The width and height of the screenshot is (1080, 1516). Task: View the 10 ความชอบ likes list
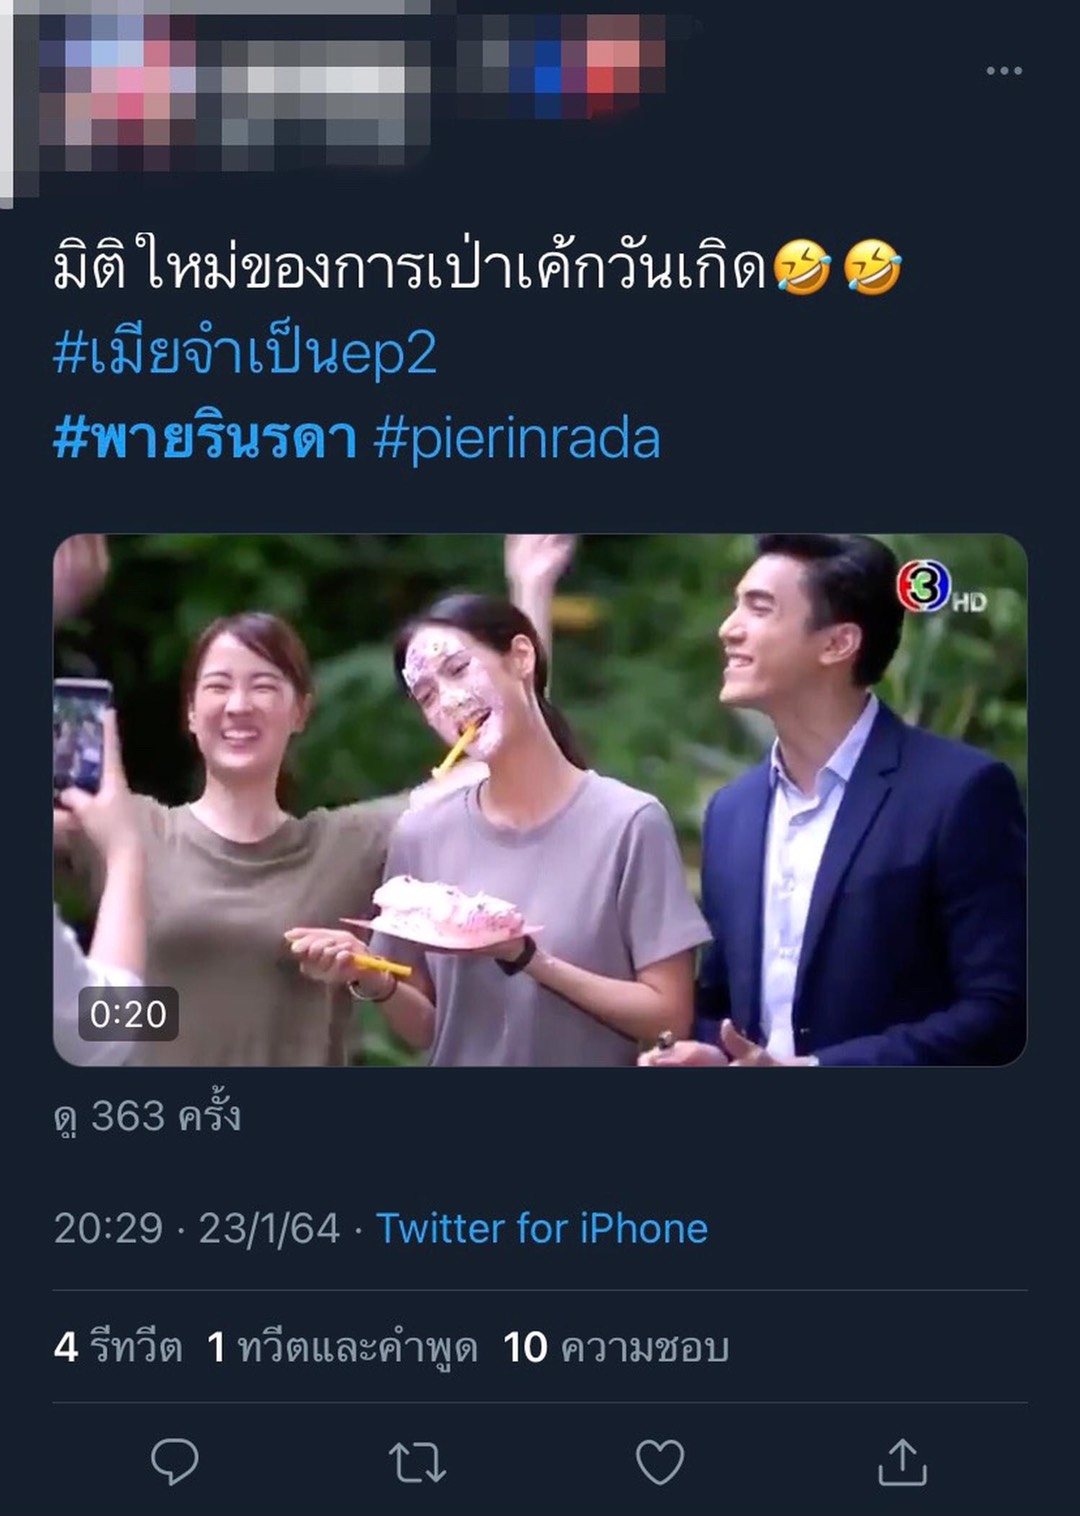615,1347
